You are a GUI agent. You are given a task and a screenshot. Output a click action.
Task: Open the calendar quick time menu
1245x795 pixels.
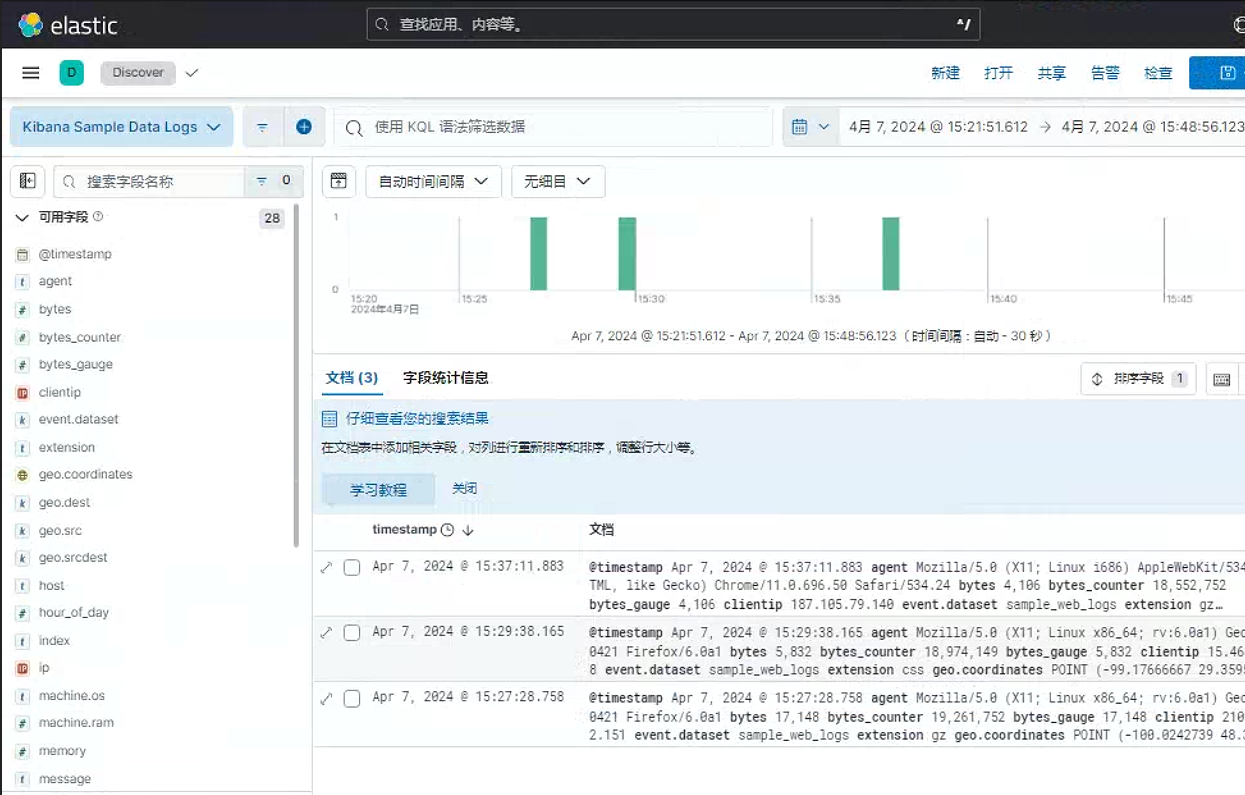click(810, 127)
